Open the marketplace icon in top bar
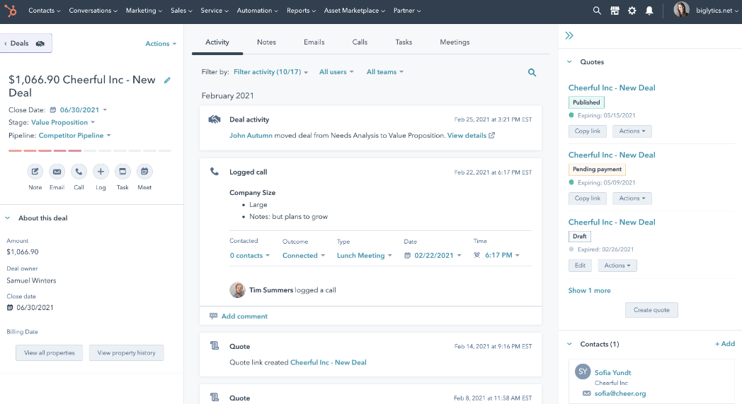Viewport: 742px width, 404px height. 614,10
